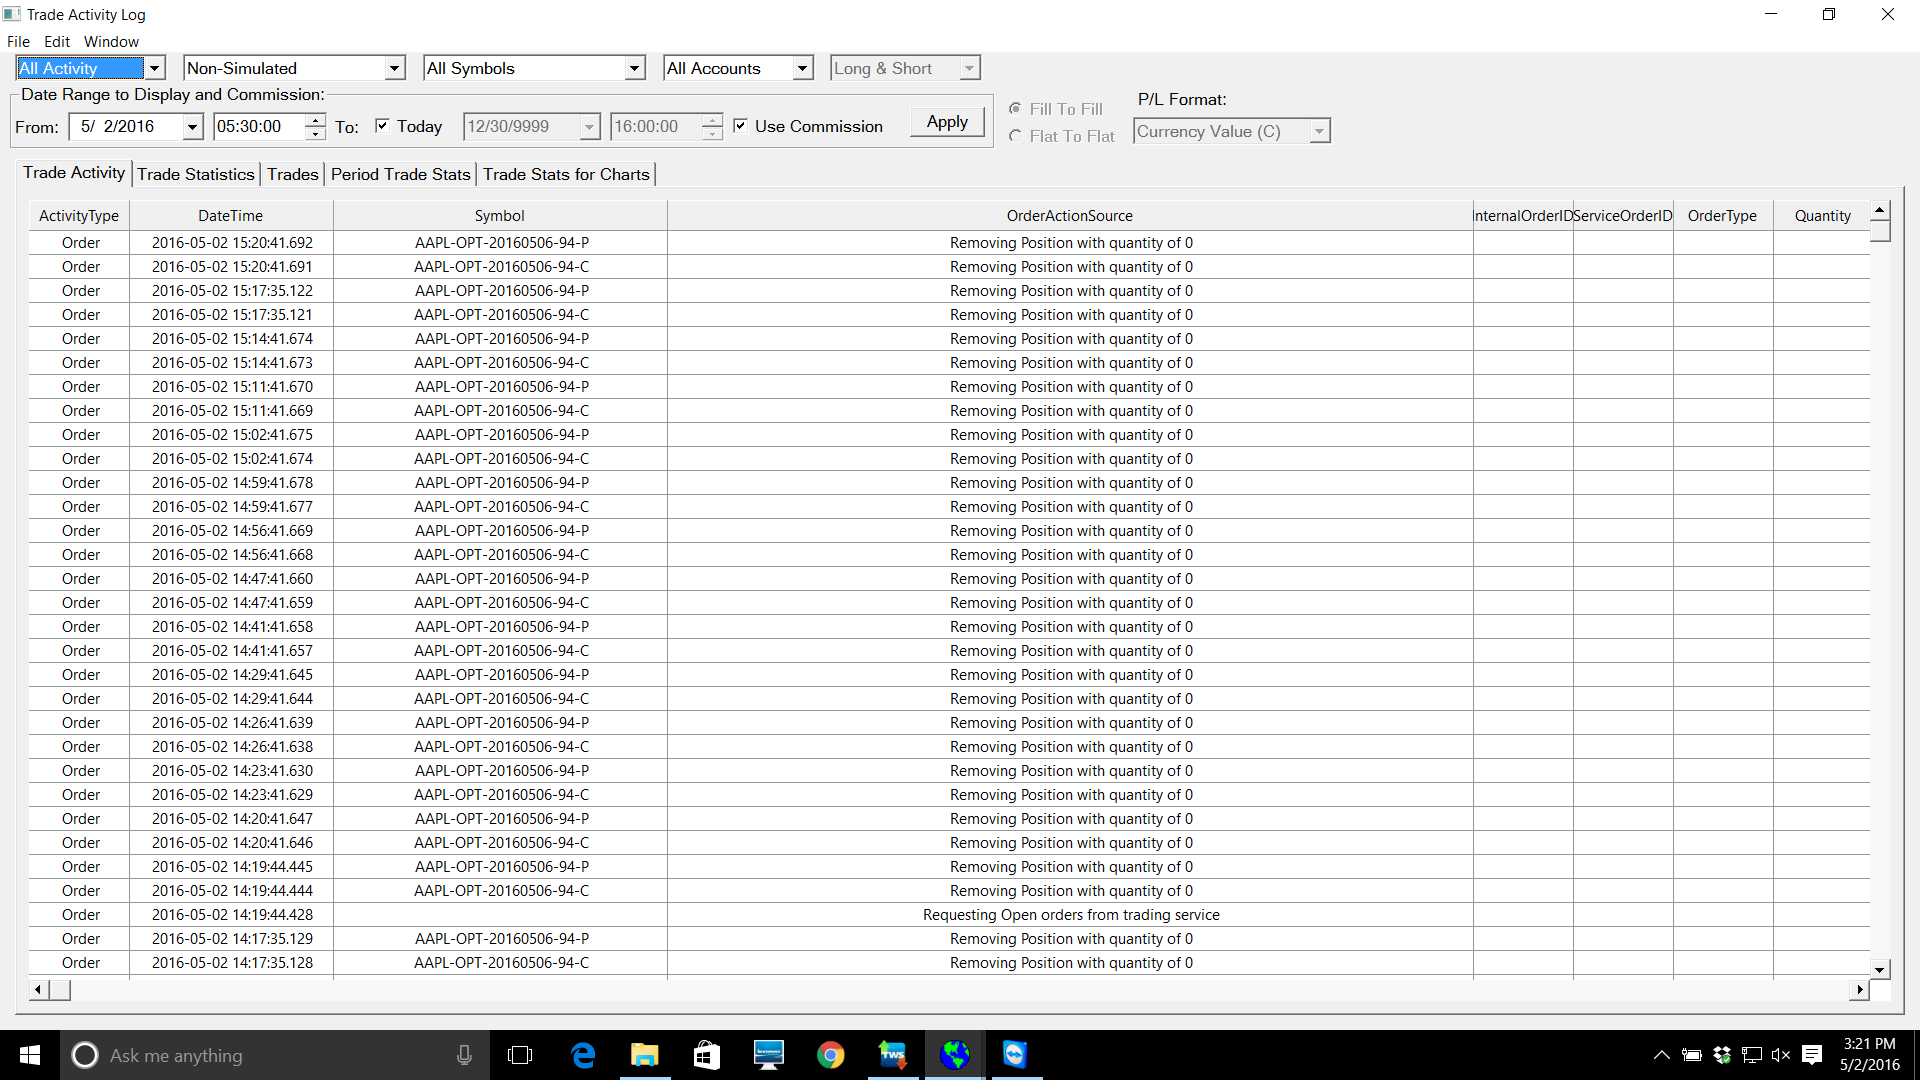Open File Explorer taskbar icon

(645, 1055)
